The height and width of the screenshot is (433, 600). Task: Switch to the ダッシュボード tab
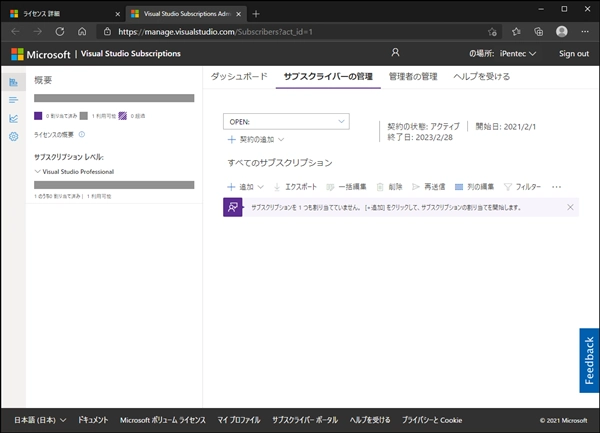tap(239, 77)
